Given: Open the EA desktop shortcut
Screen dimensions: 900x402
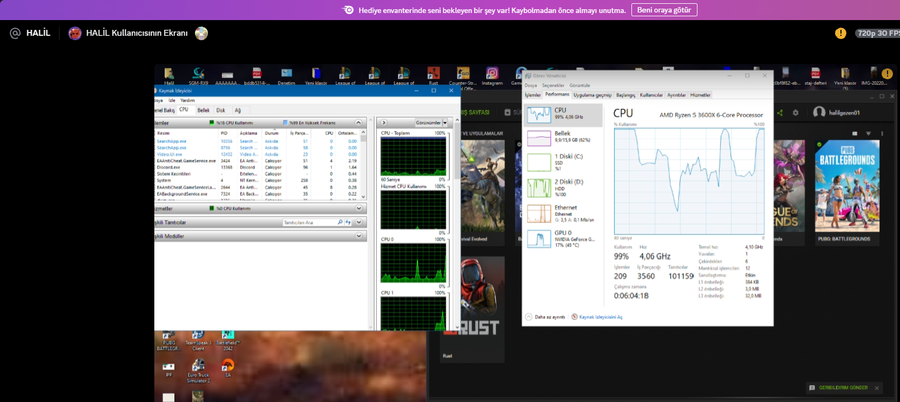Looking at the screenshot, I should point(228,365).
